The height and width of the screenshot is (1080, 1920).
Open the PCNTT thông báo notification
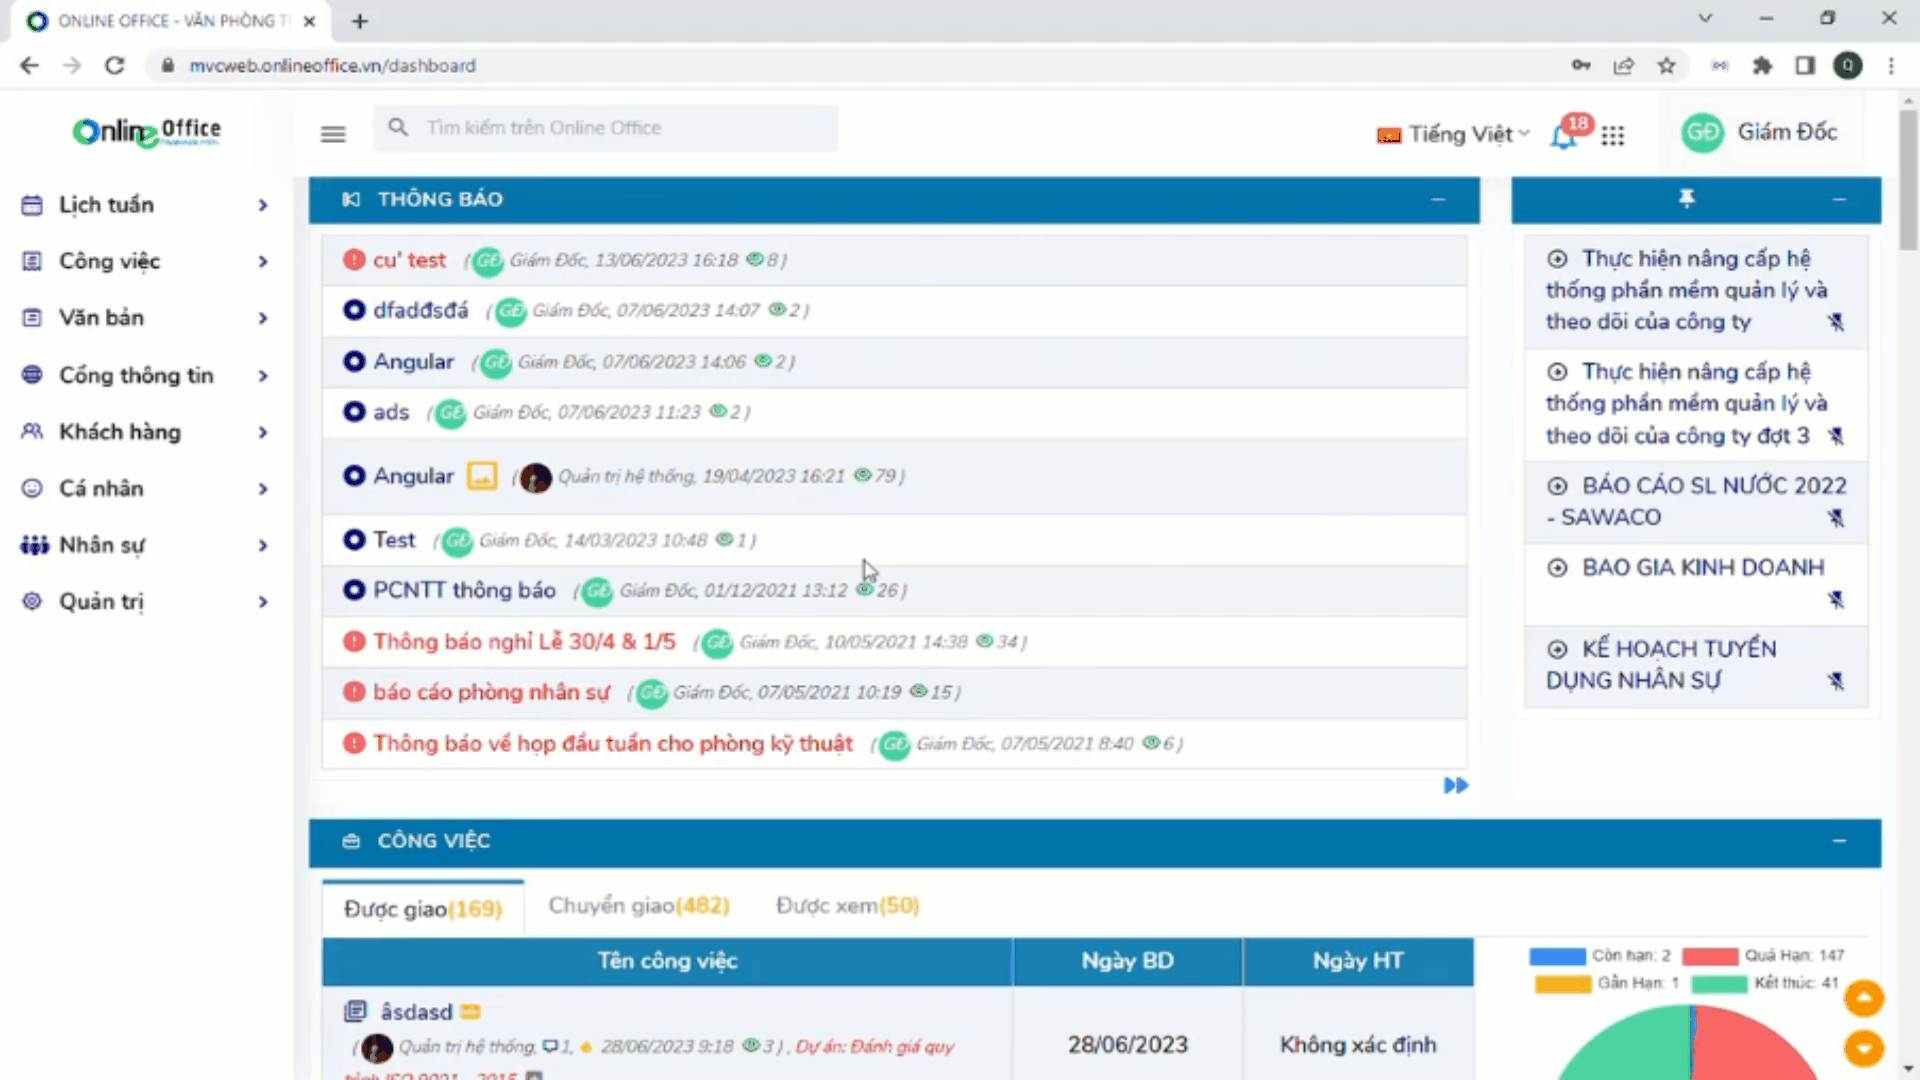click(x=464, y=591)
